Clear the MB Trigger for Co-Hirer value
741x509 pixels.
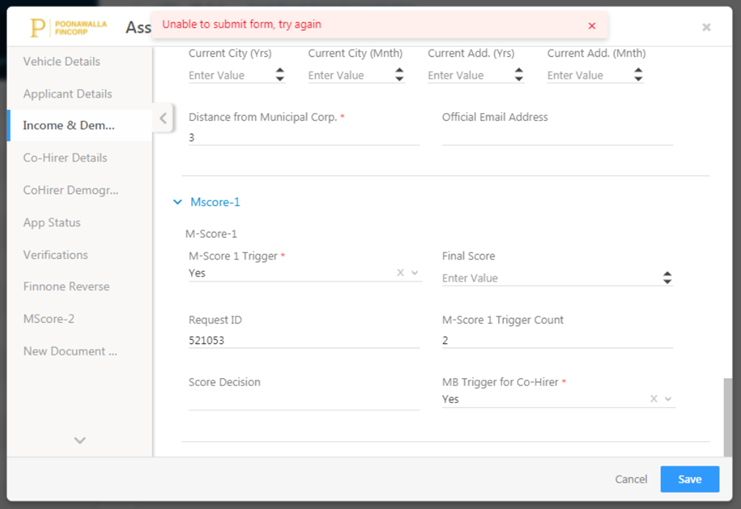point(654,399)
